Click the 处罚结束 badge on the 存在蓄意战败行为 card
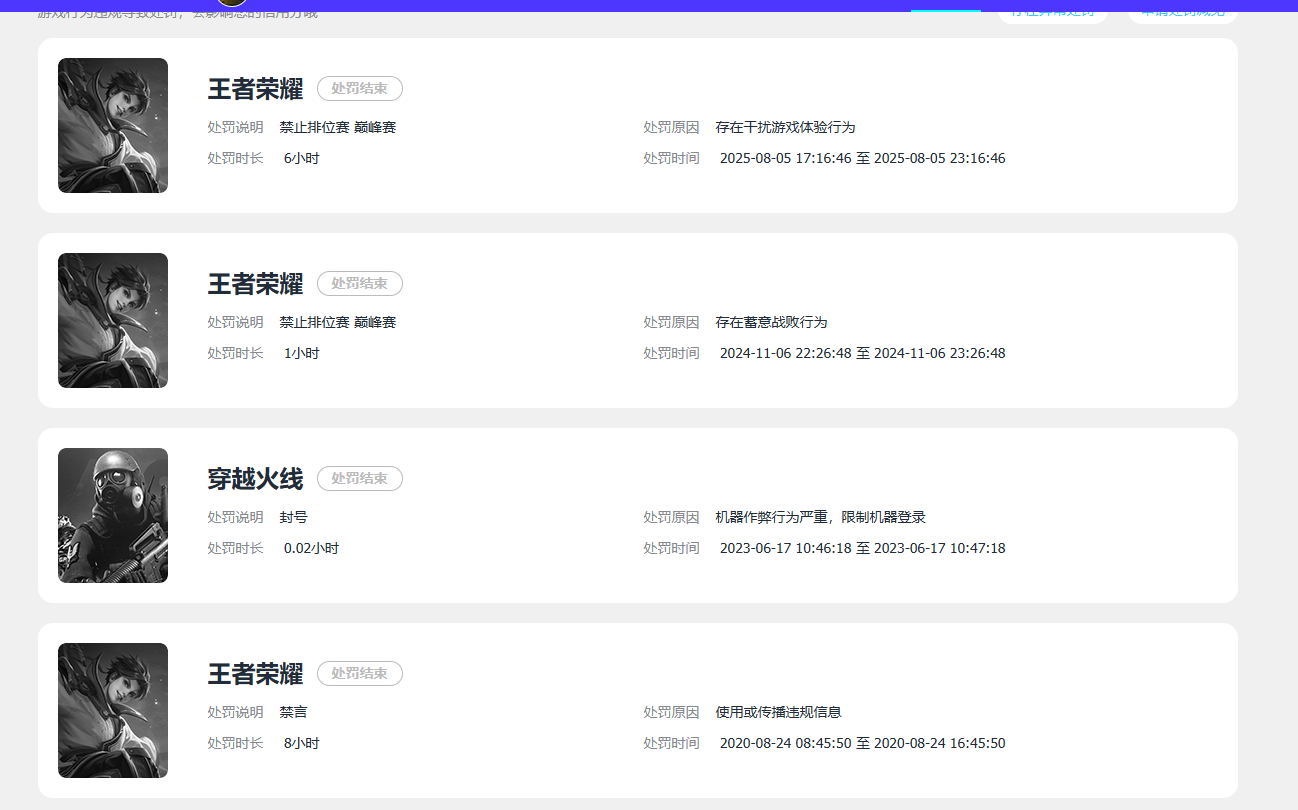Viewport: 1298px width, 810px height. 360,283
